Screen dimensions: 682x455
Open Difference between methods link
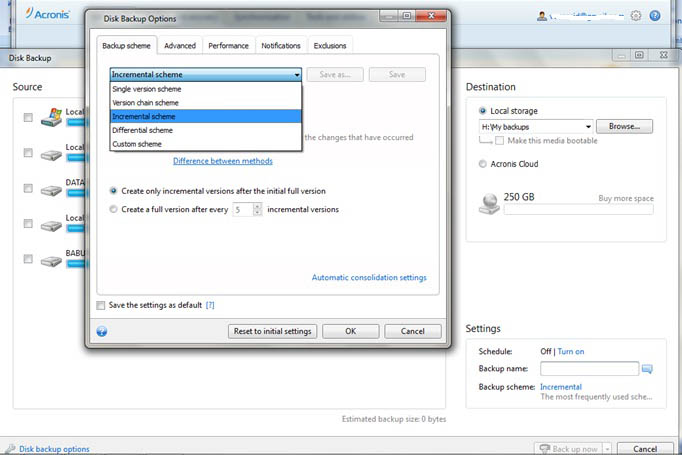tap(223, 161)
